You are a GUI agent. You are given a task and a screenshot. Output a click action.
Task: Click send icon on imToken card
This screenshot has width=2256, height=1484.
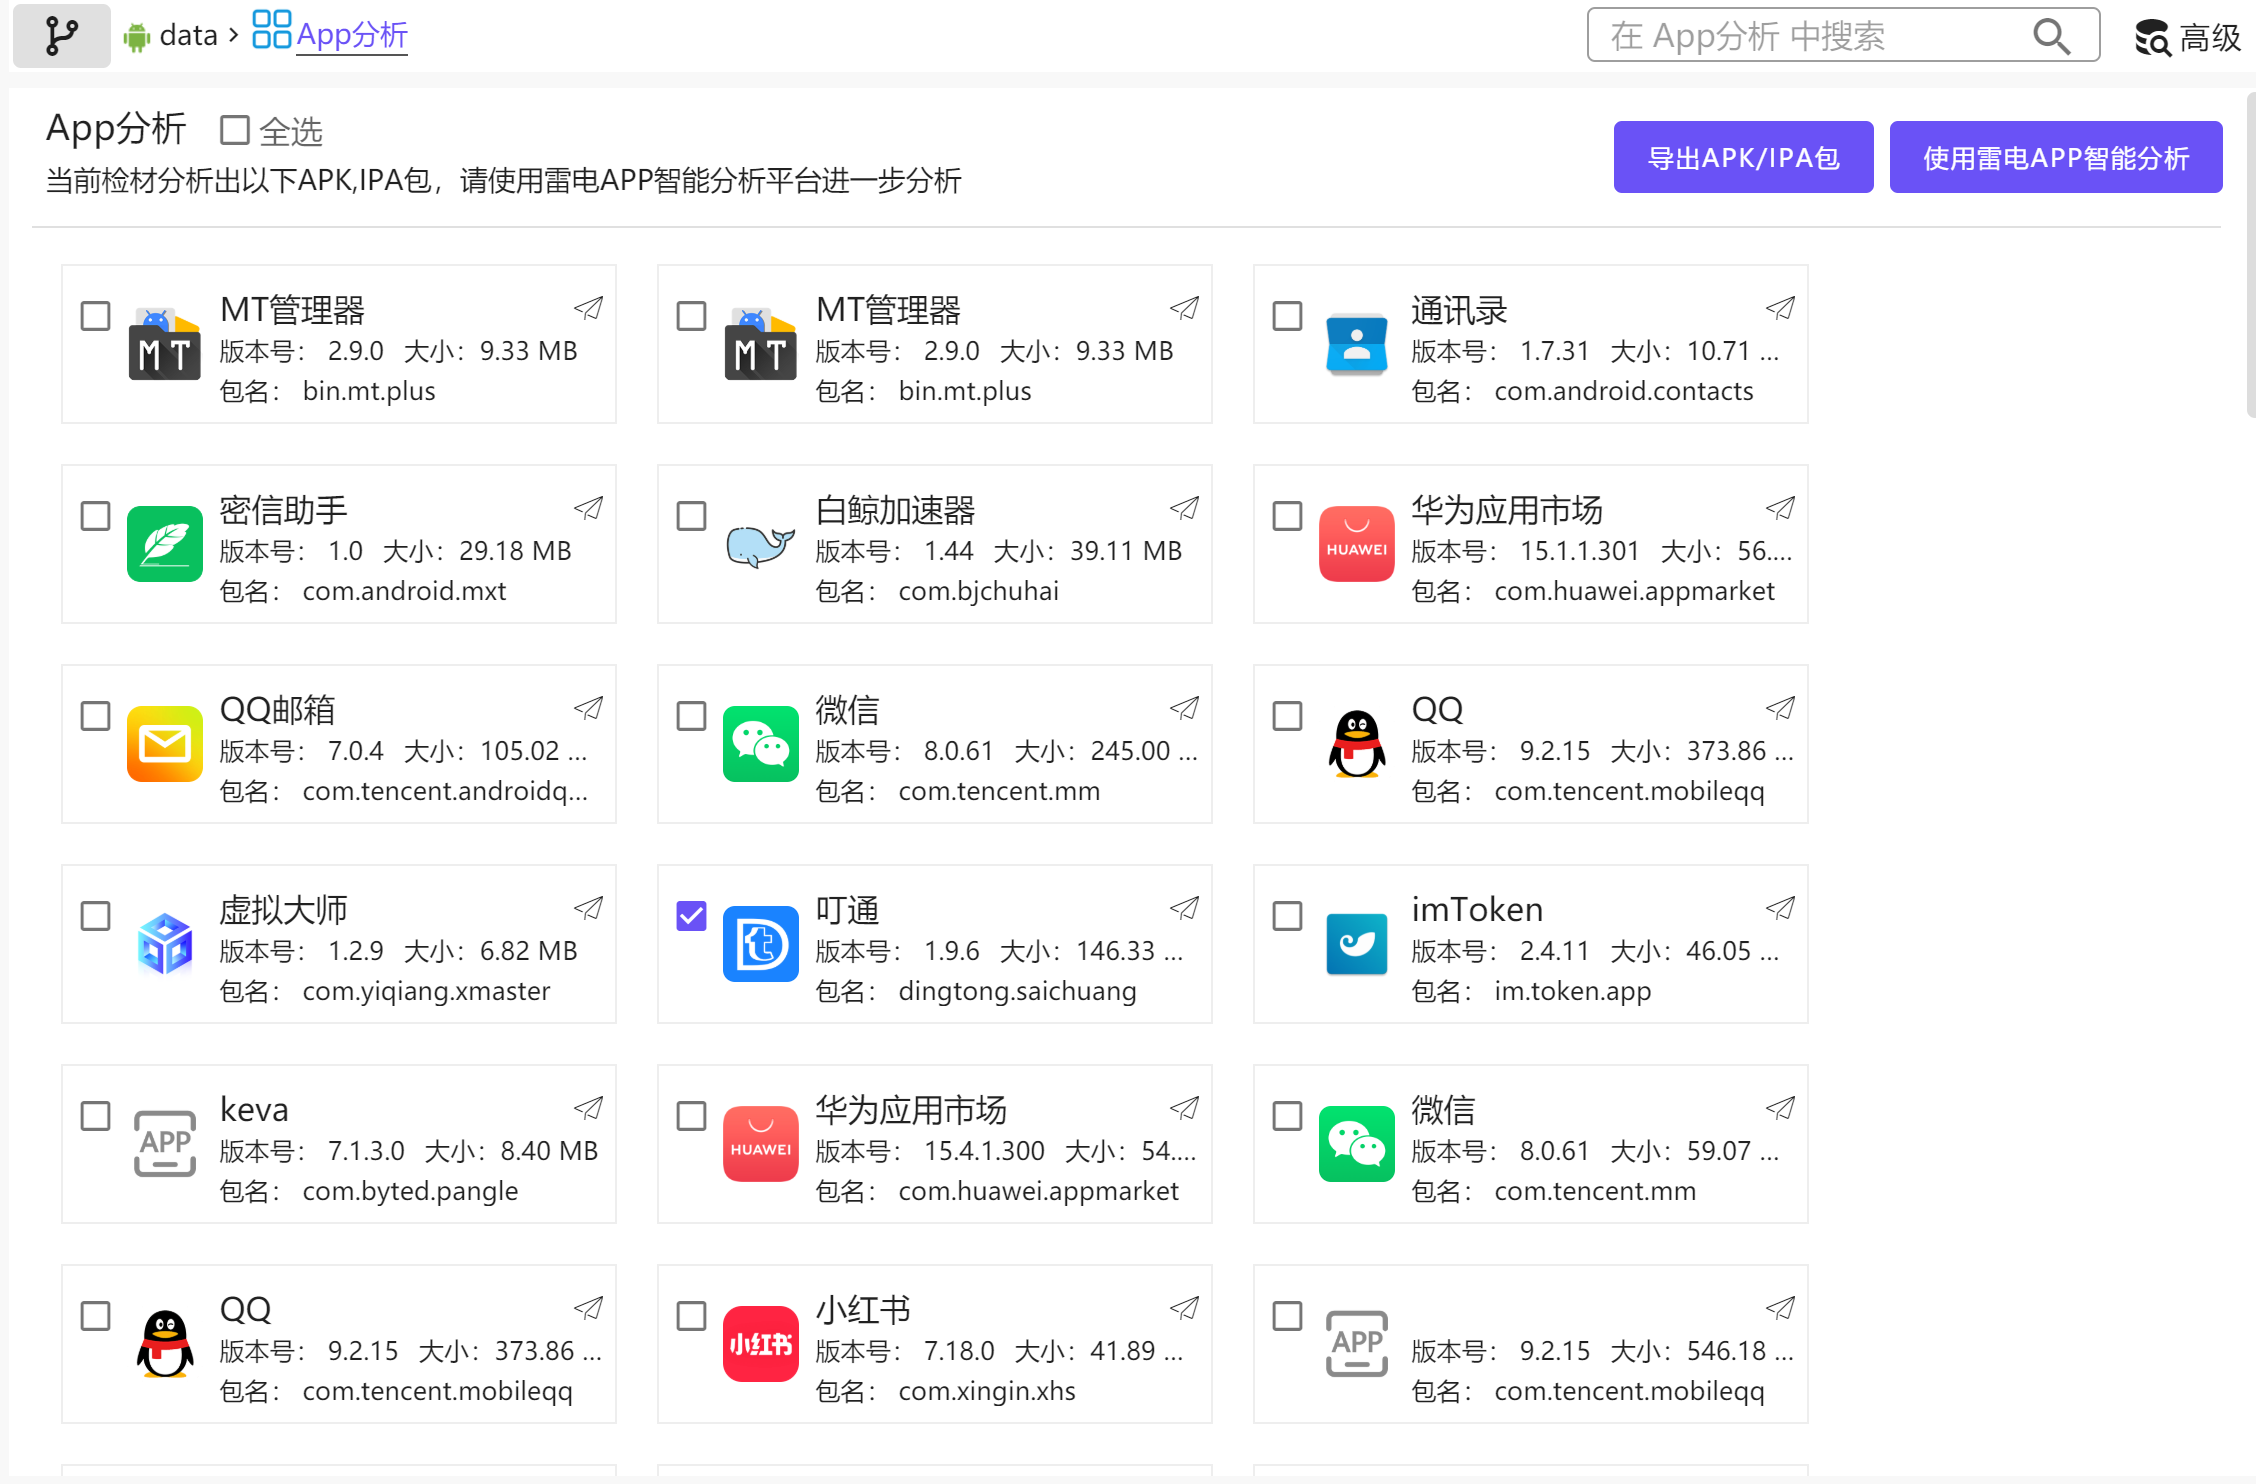click(1780, 909)
